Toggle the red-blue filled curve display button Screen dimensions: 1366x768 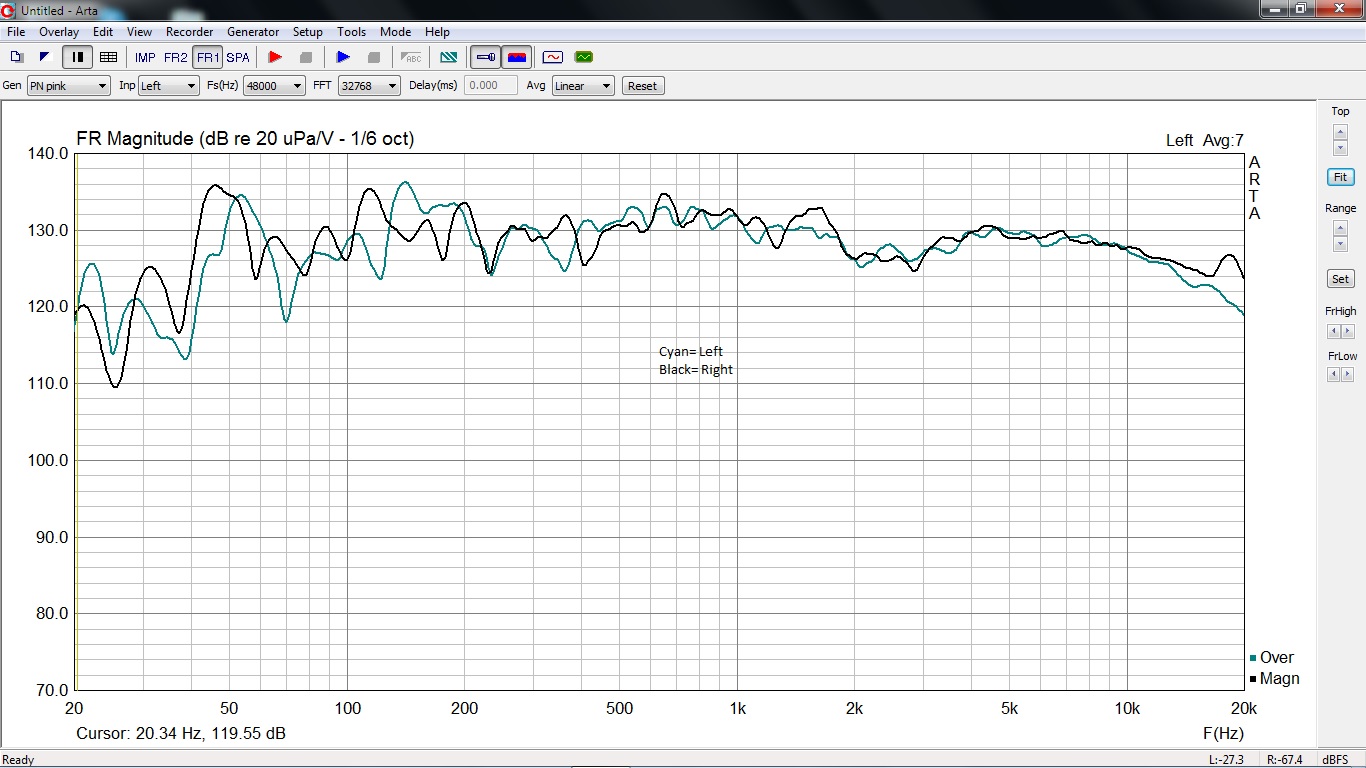tap(517, 58)
